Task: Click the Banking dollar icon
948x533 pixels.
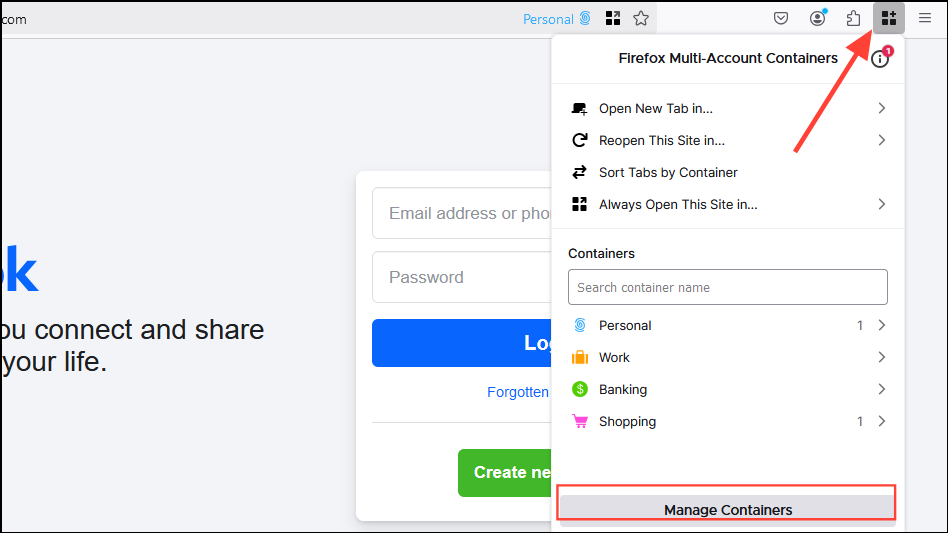Action: pos(580,389)
